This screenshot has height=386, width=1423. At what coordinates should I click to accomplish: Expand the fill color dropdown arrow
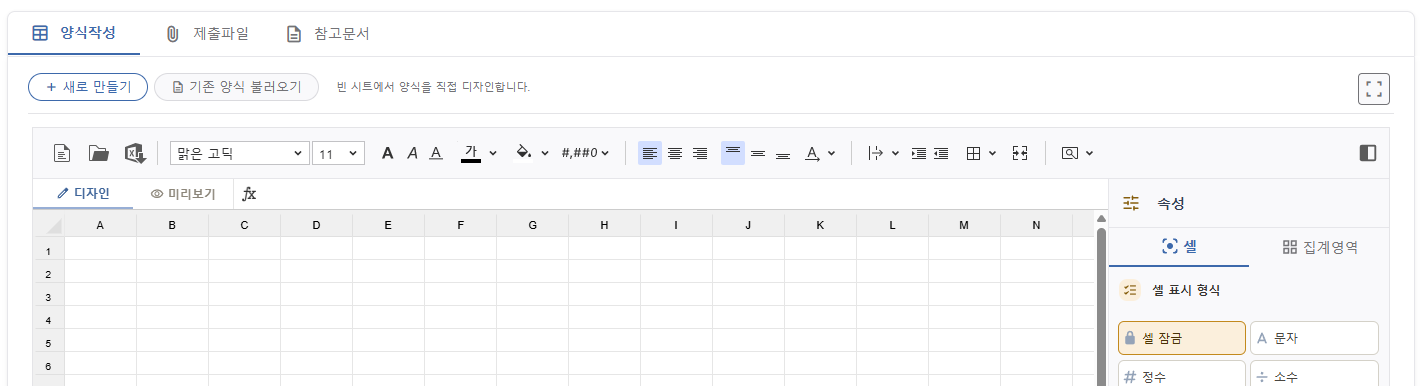545,153
